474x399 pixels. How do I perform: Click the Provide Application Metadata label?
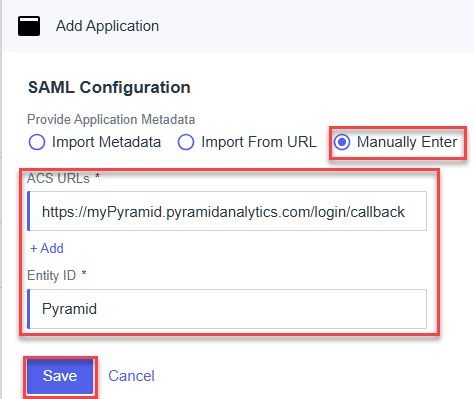[111, 119]
